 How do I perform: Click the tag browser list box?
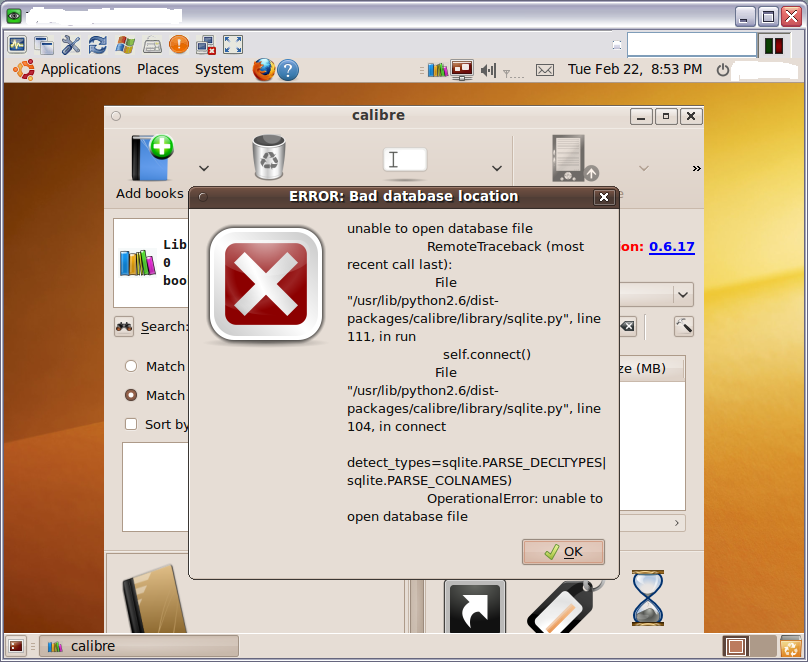point(155,486)
